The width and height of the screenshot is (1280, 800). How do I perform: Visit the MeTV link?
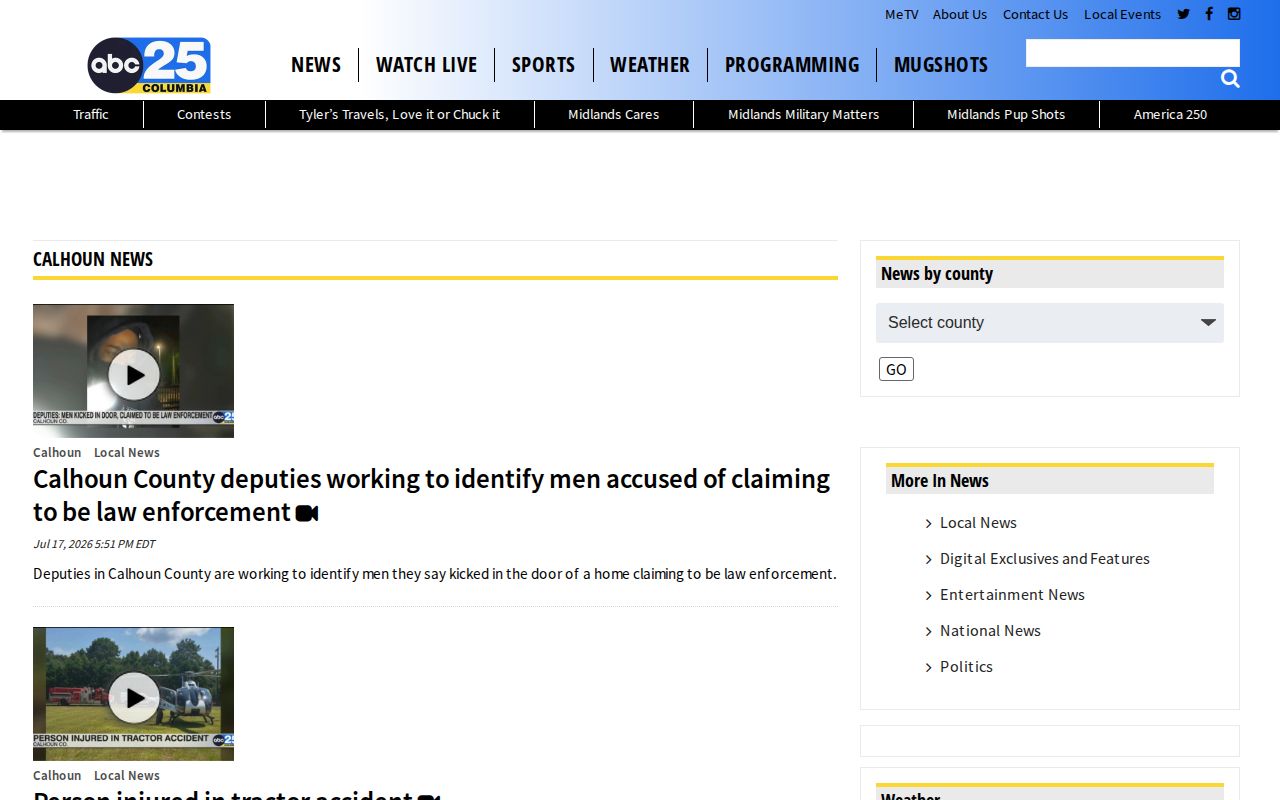click(x=901, y=14)
